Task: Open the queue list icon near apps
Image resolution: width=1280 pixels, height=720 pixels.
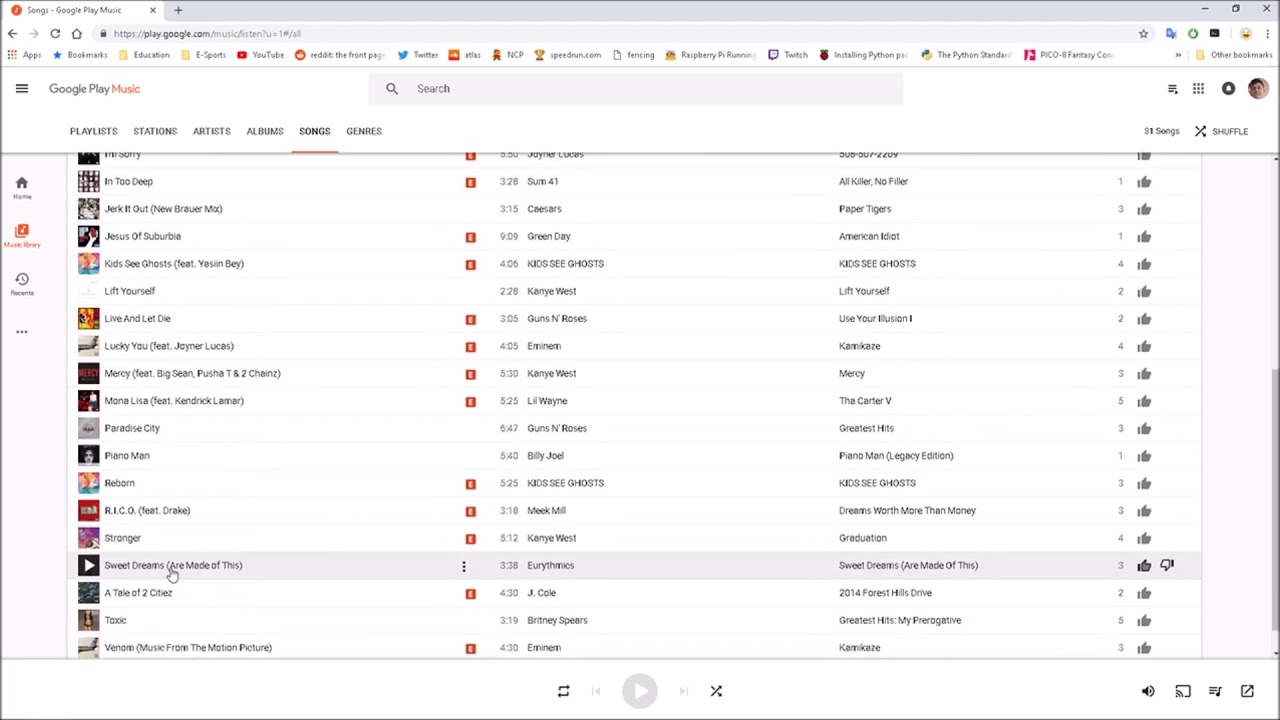Action: (x=1172, y=89)
